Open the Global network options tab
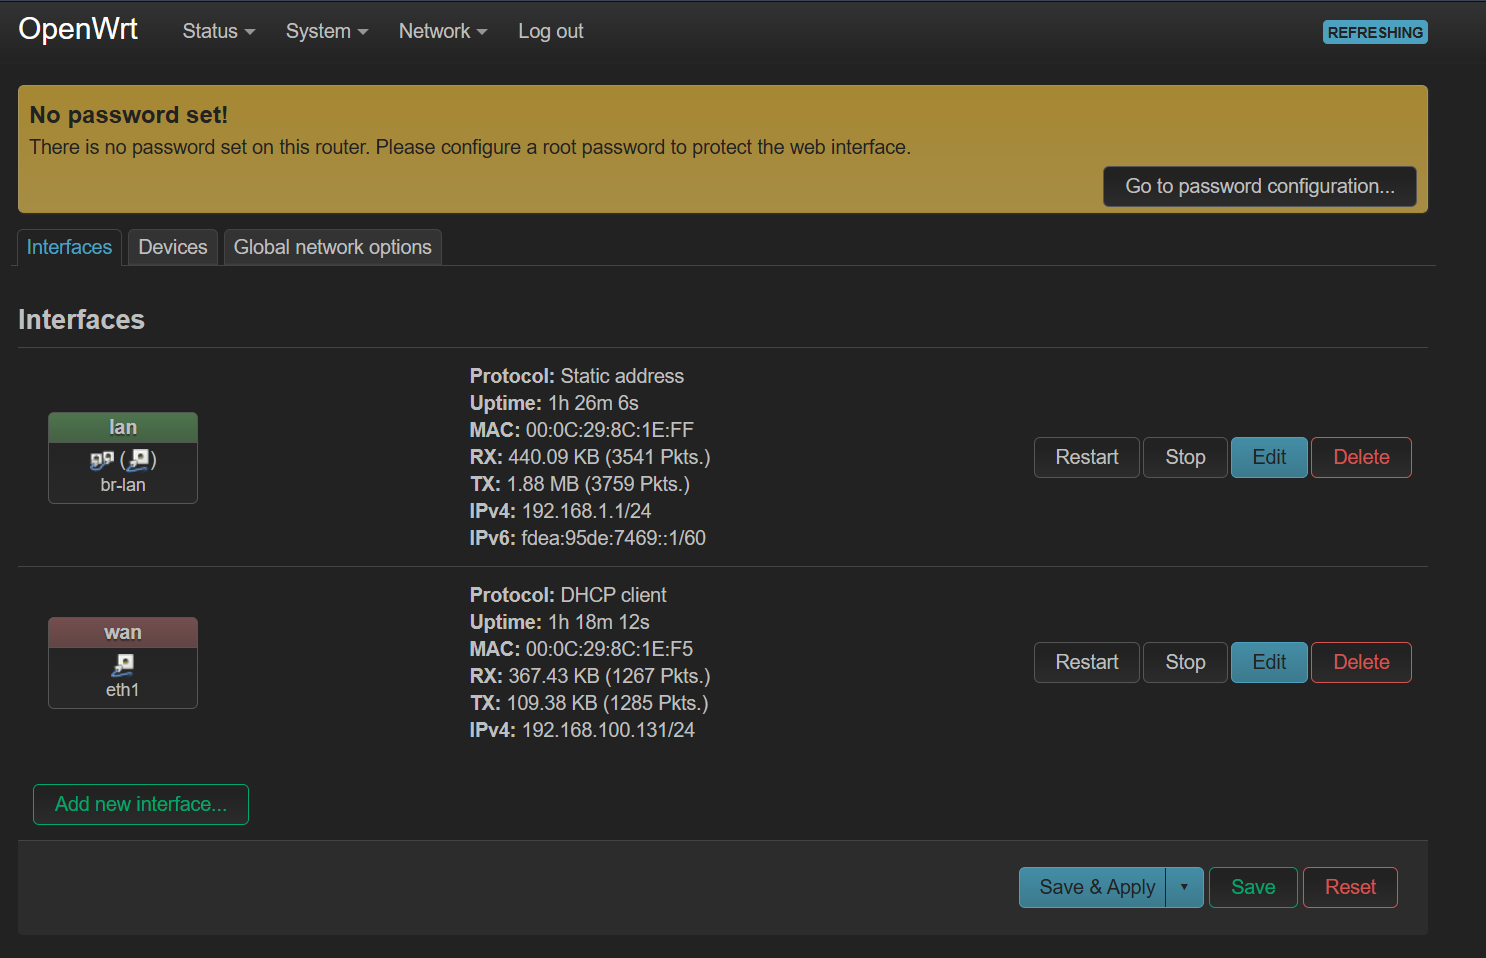The height and width of the screenshot is (958, 1486). click(333, 247)
